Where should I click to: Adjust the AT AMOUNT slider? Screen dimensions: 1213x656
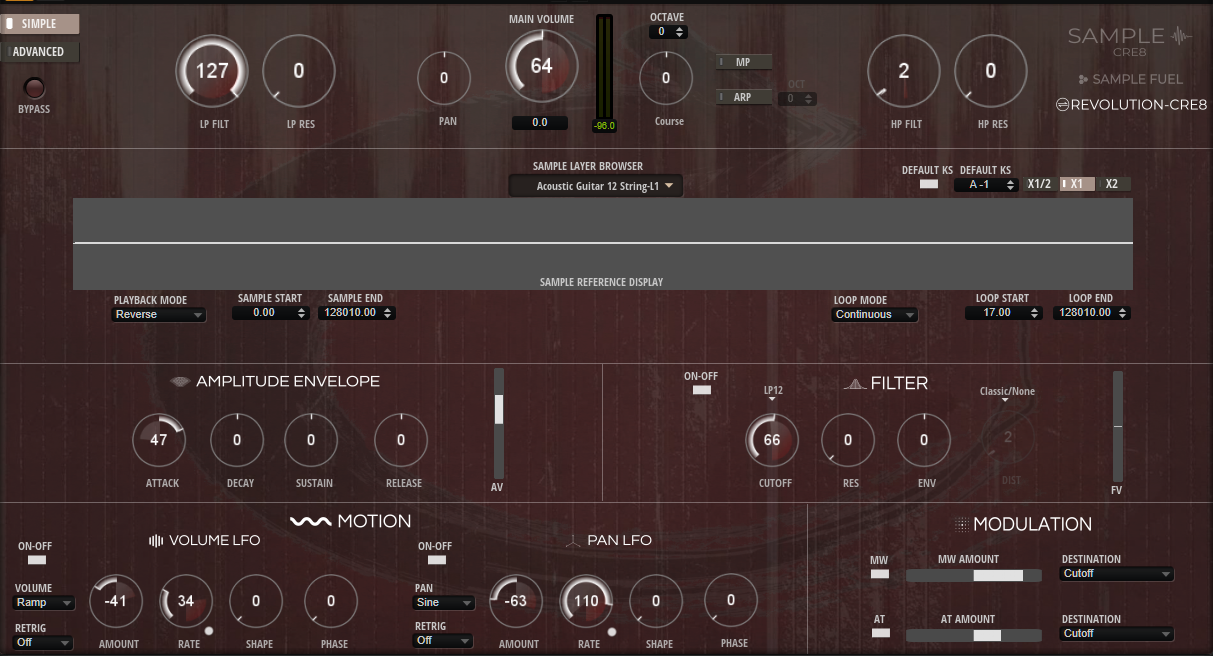pos(972,636)
